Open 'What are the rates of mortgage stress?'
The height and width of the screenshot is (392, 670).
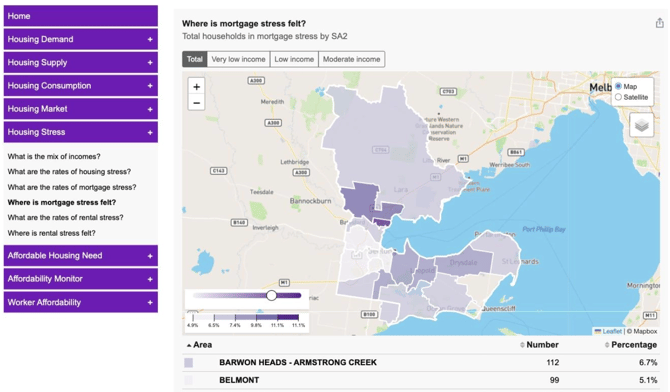pyautogui.click(x=72, y=187)
